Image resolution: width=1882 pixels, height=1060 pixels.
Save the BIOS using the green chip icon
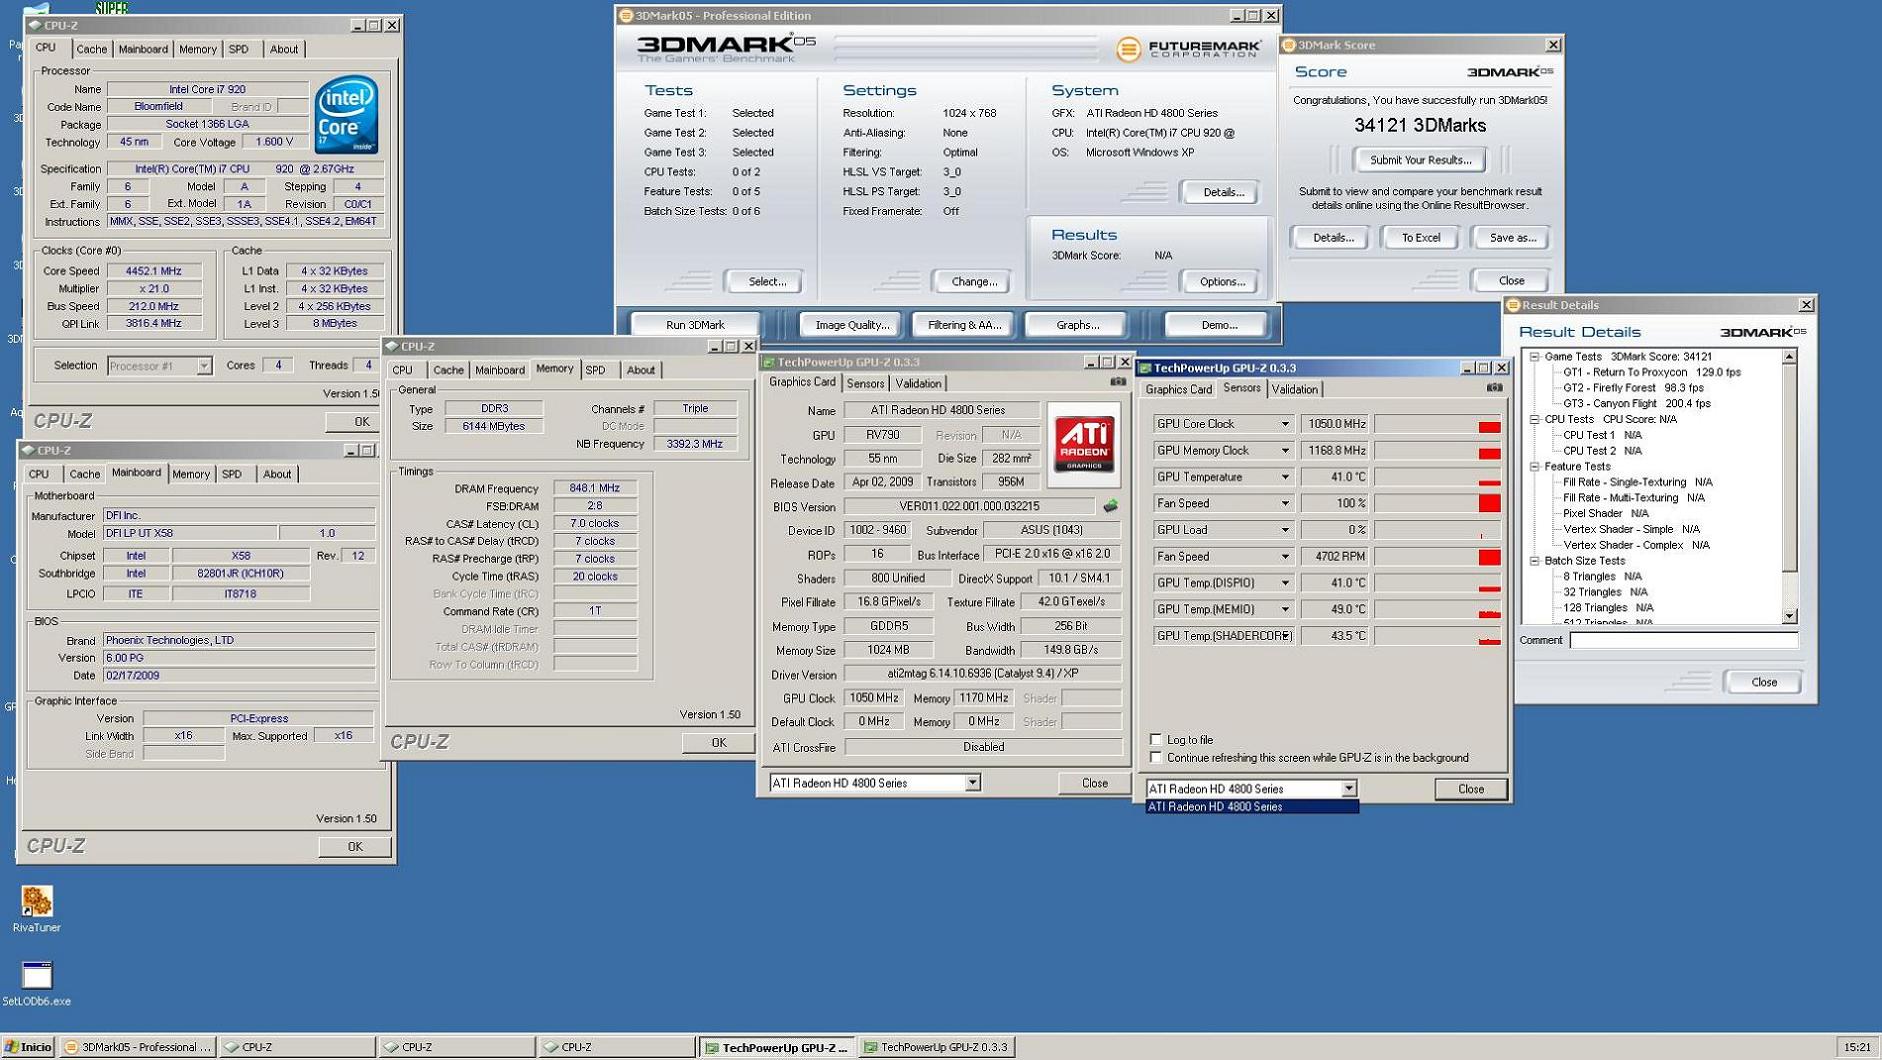click(1110, 506)
